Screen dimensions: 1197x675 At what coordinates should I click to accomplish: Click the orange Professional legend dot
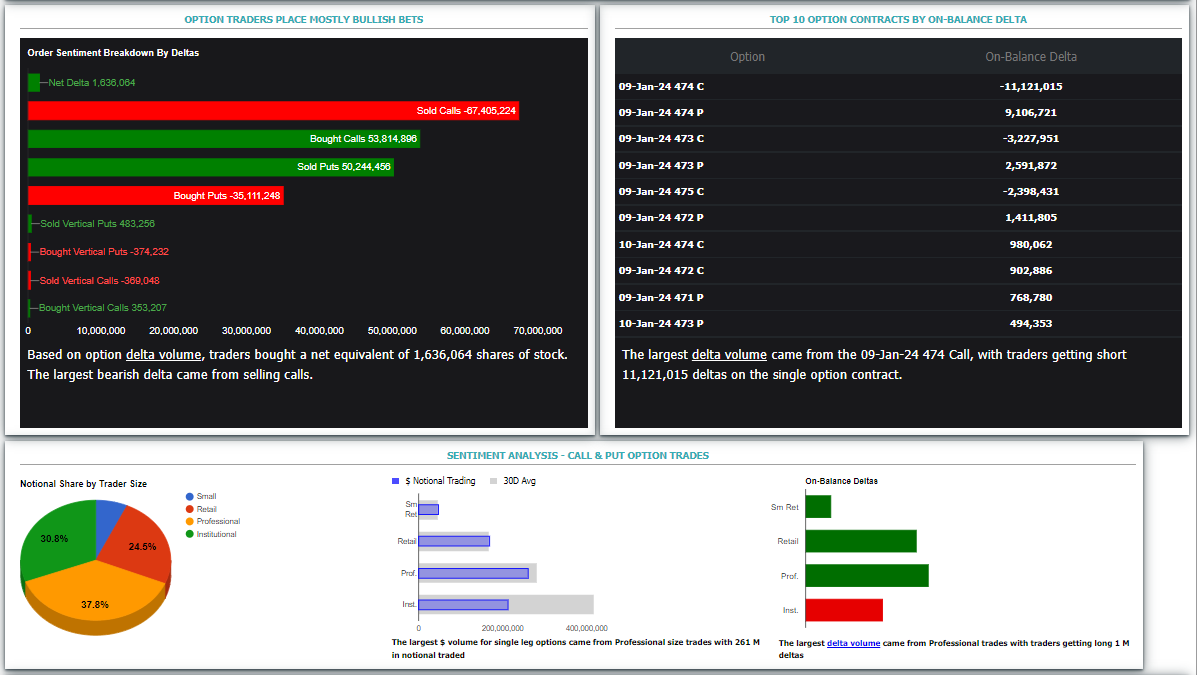[189, 522]
